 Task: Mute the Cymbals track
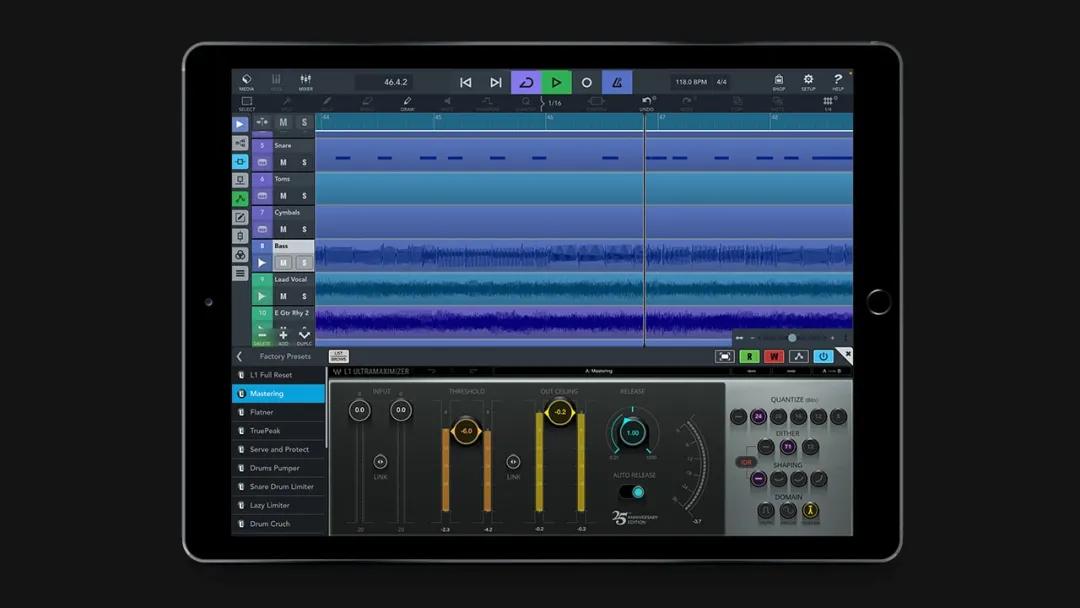click(283, 229)
